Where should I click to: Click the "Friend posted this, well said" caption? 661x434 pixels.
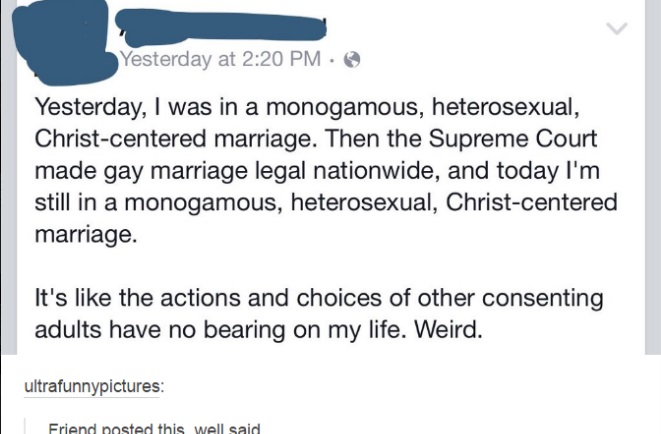coord(154,429)
